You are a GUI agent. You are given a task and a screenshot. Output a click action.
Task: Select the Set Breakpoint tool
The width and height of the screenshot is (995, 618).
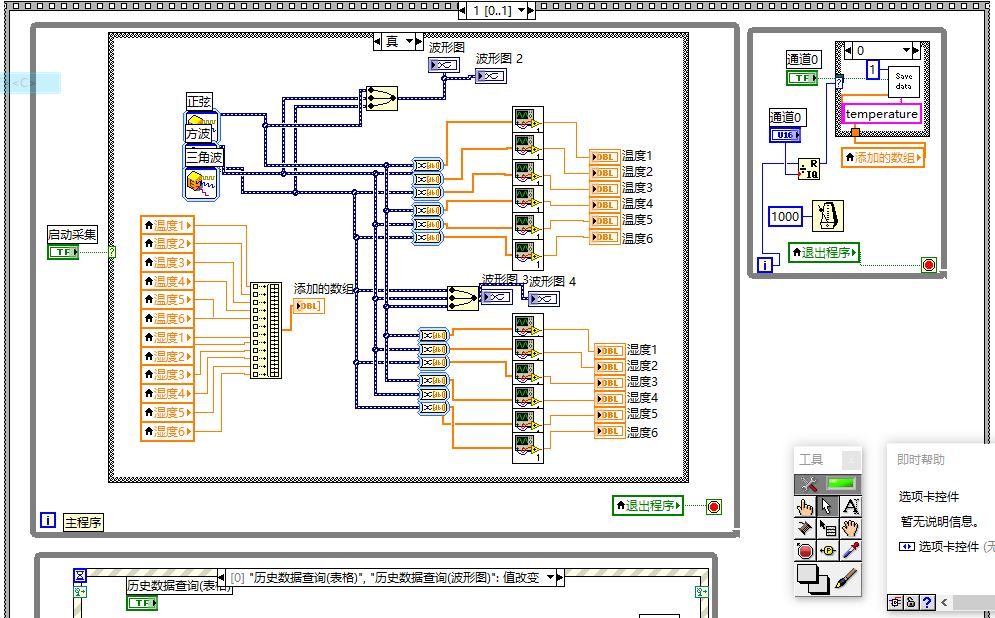tap(805, 550)
